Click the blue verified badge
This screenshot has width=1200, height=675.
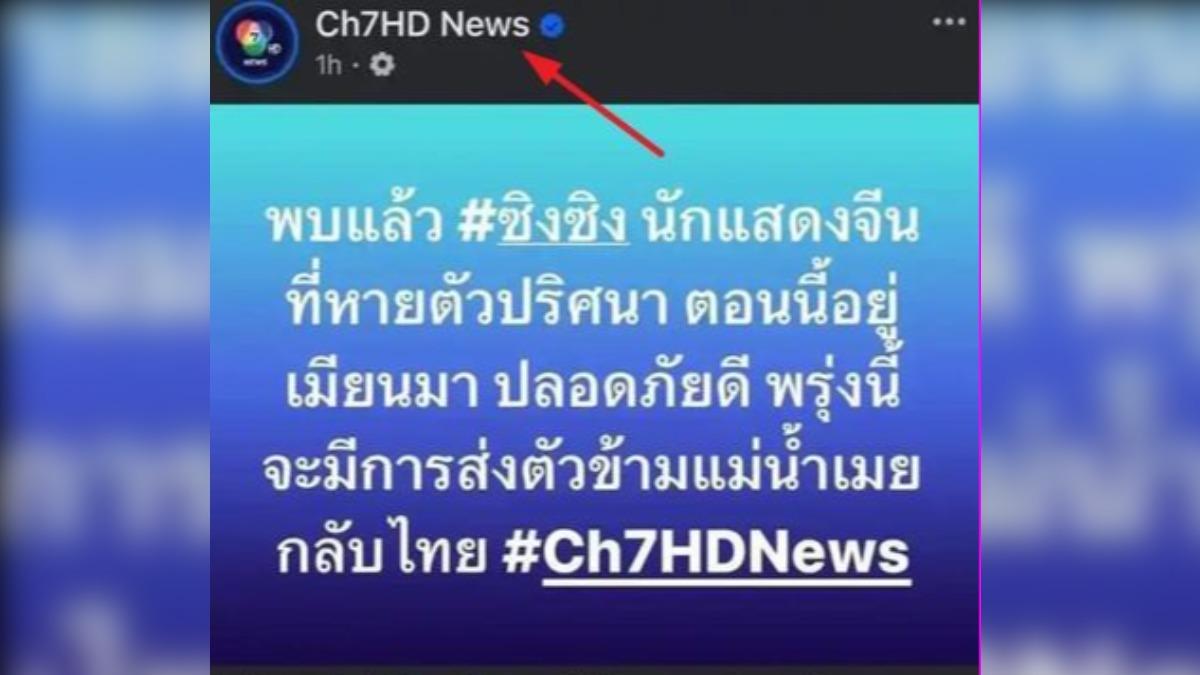[551, 26]
